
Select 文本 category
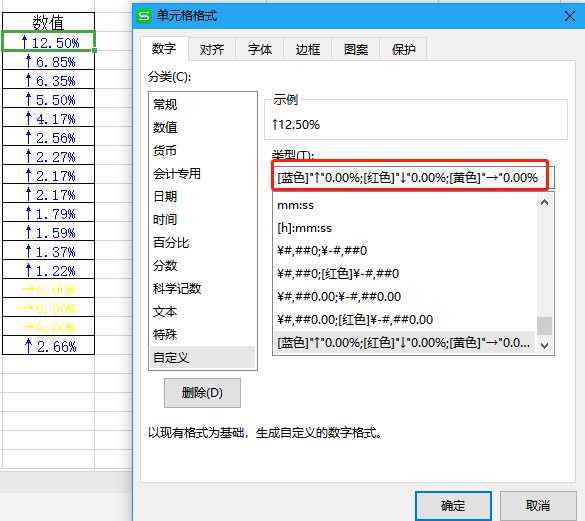point(203,311)
